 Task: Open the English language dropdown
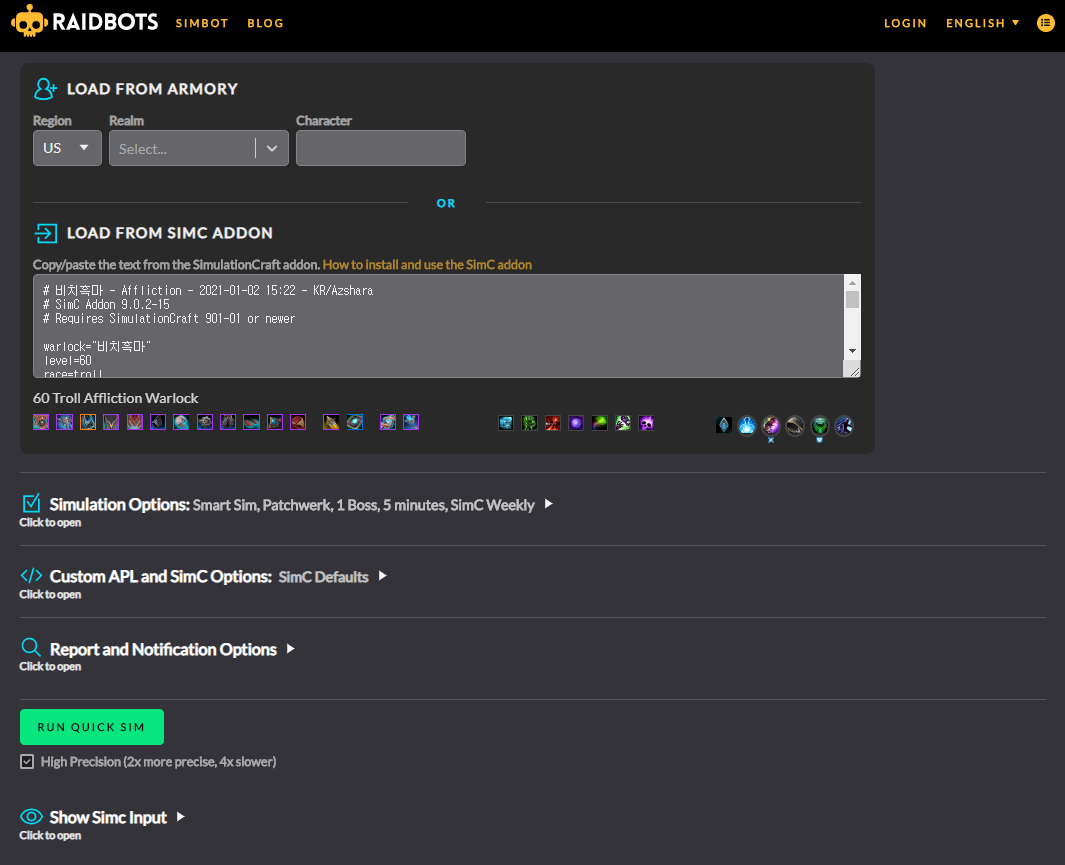point(983,23)
